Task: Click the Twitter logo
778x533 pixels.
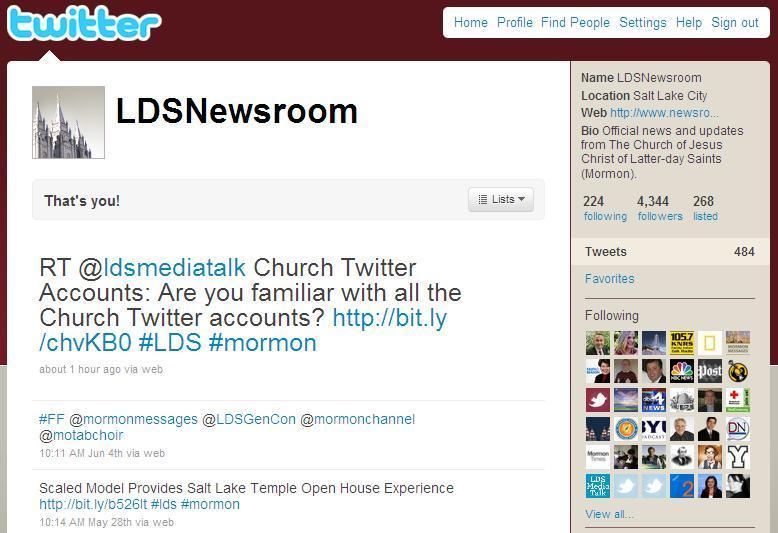Action: pos(84,23)
